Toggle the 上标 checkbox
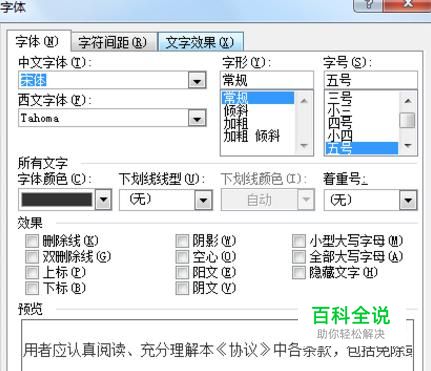This screenshot has height=371, width=431. [x=32, y=273]
